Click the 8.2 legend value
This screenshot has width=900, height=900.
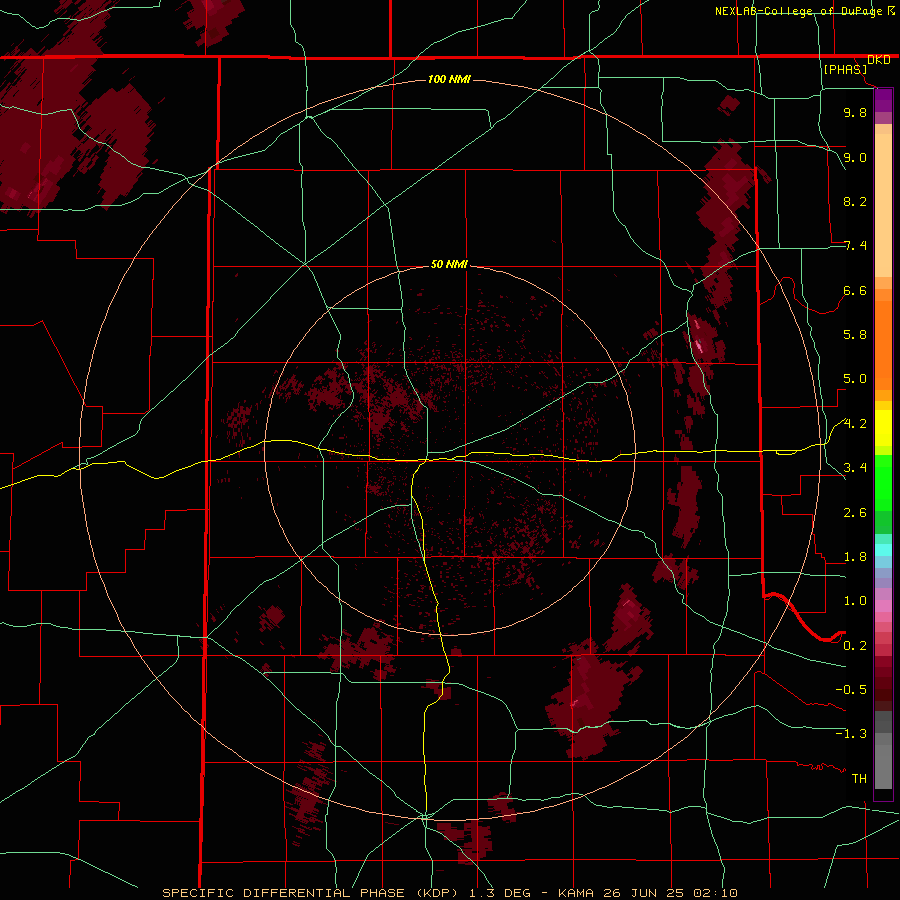tap(855, 201)
